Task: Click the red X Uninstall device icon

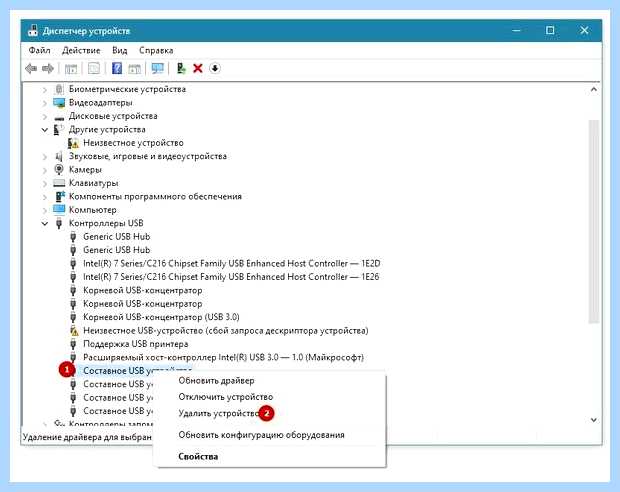Action: click(198, 68)
